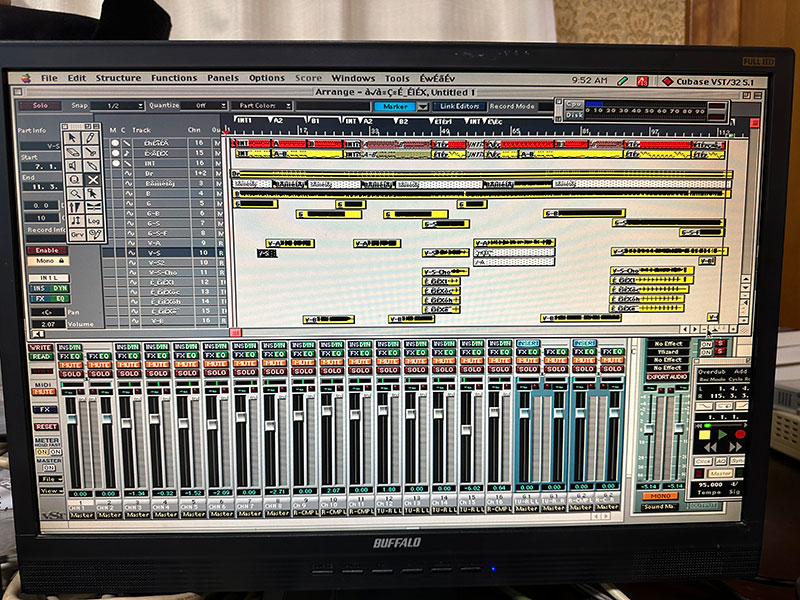800x600 pixels.
Task: Open the Structure menu
Action: click(x=118, y=78)
